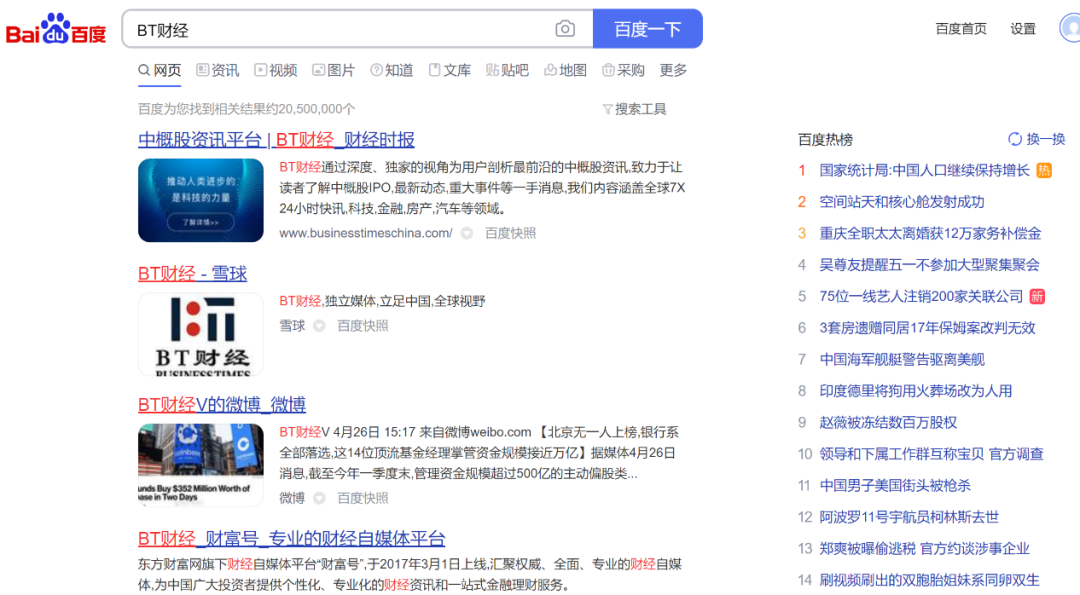
Task: Open hot topic 空间站天和核心舱发射成功
Action: click(x=902, y=202)
